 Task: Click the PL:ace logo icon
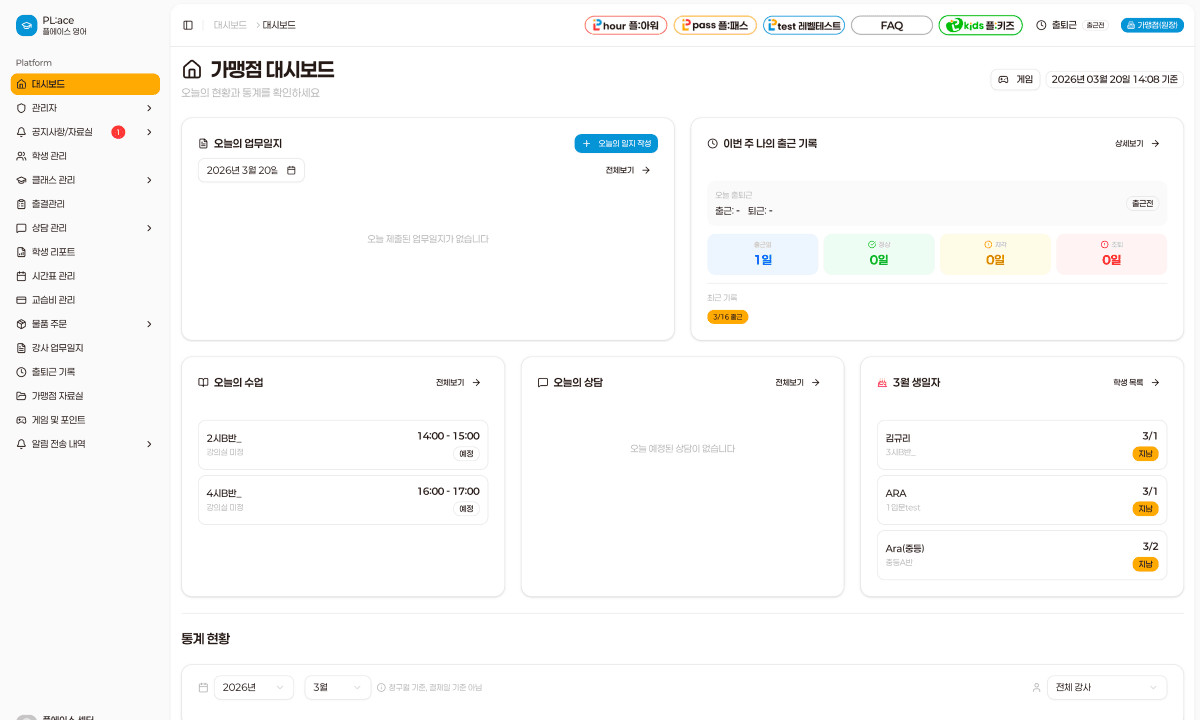26,26
